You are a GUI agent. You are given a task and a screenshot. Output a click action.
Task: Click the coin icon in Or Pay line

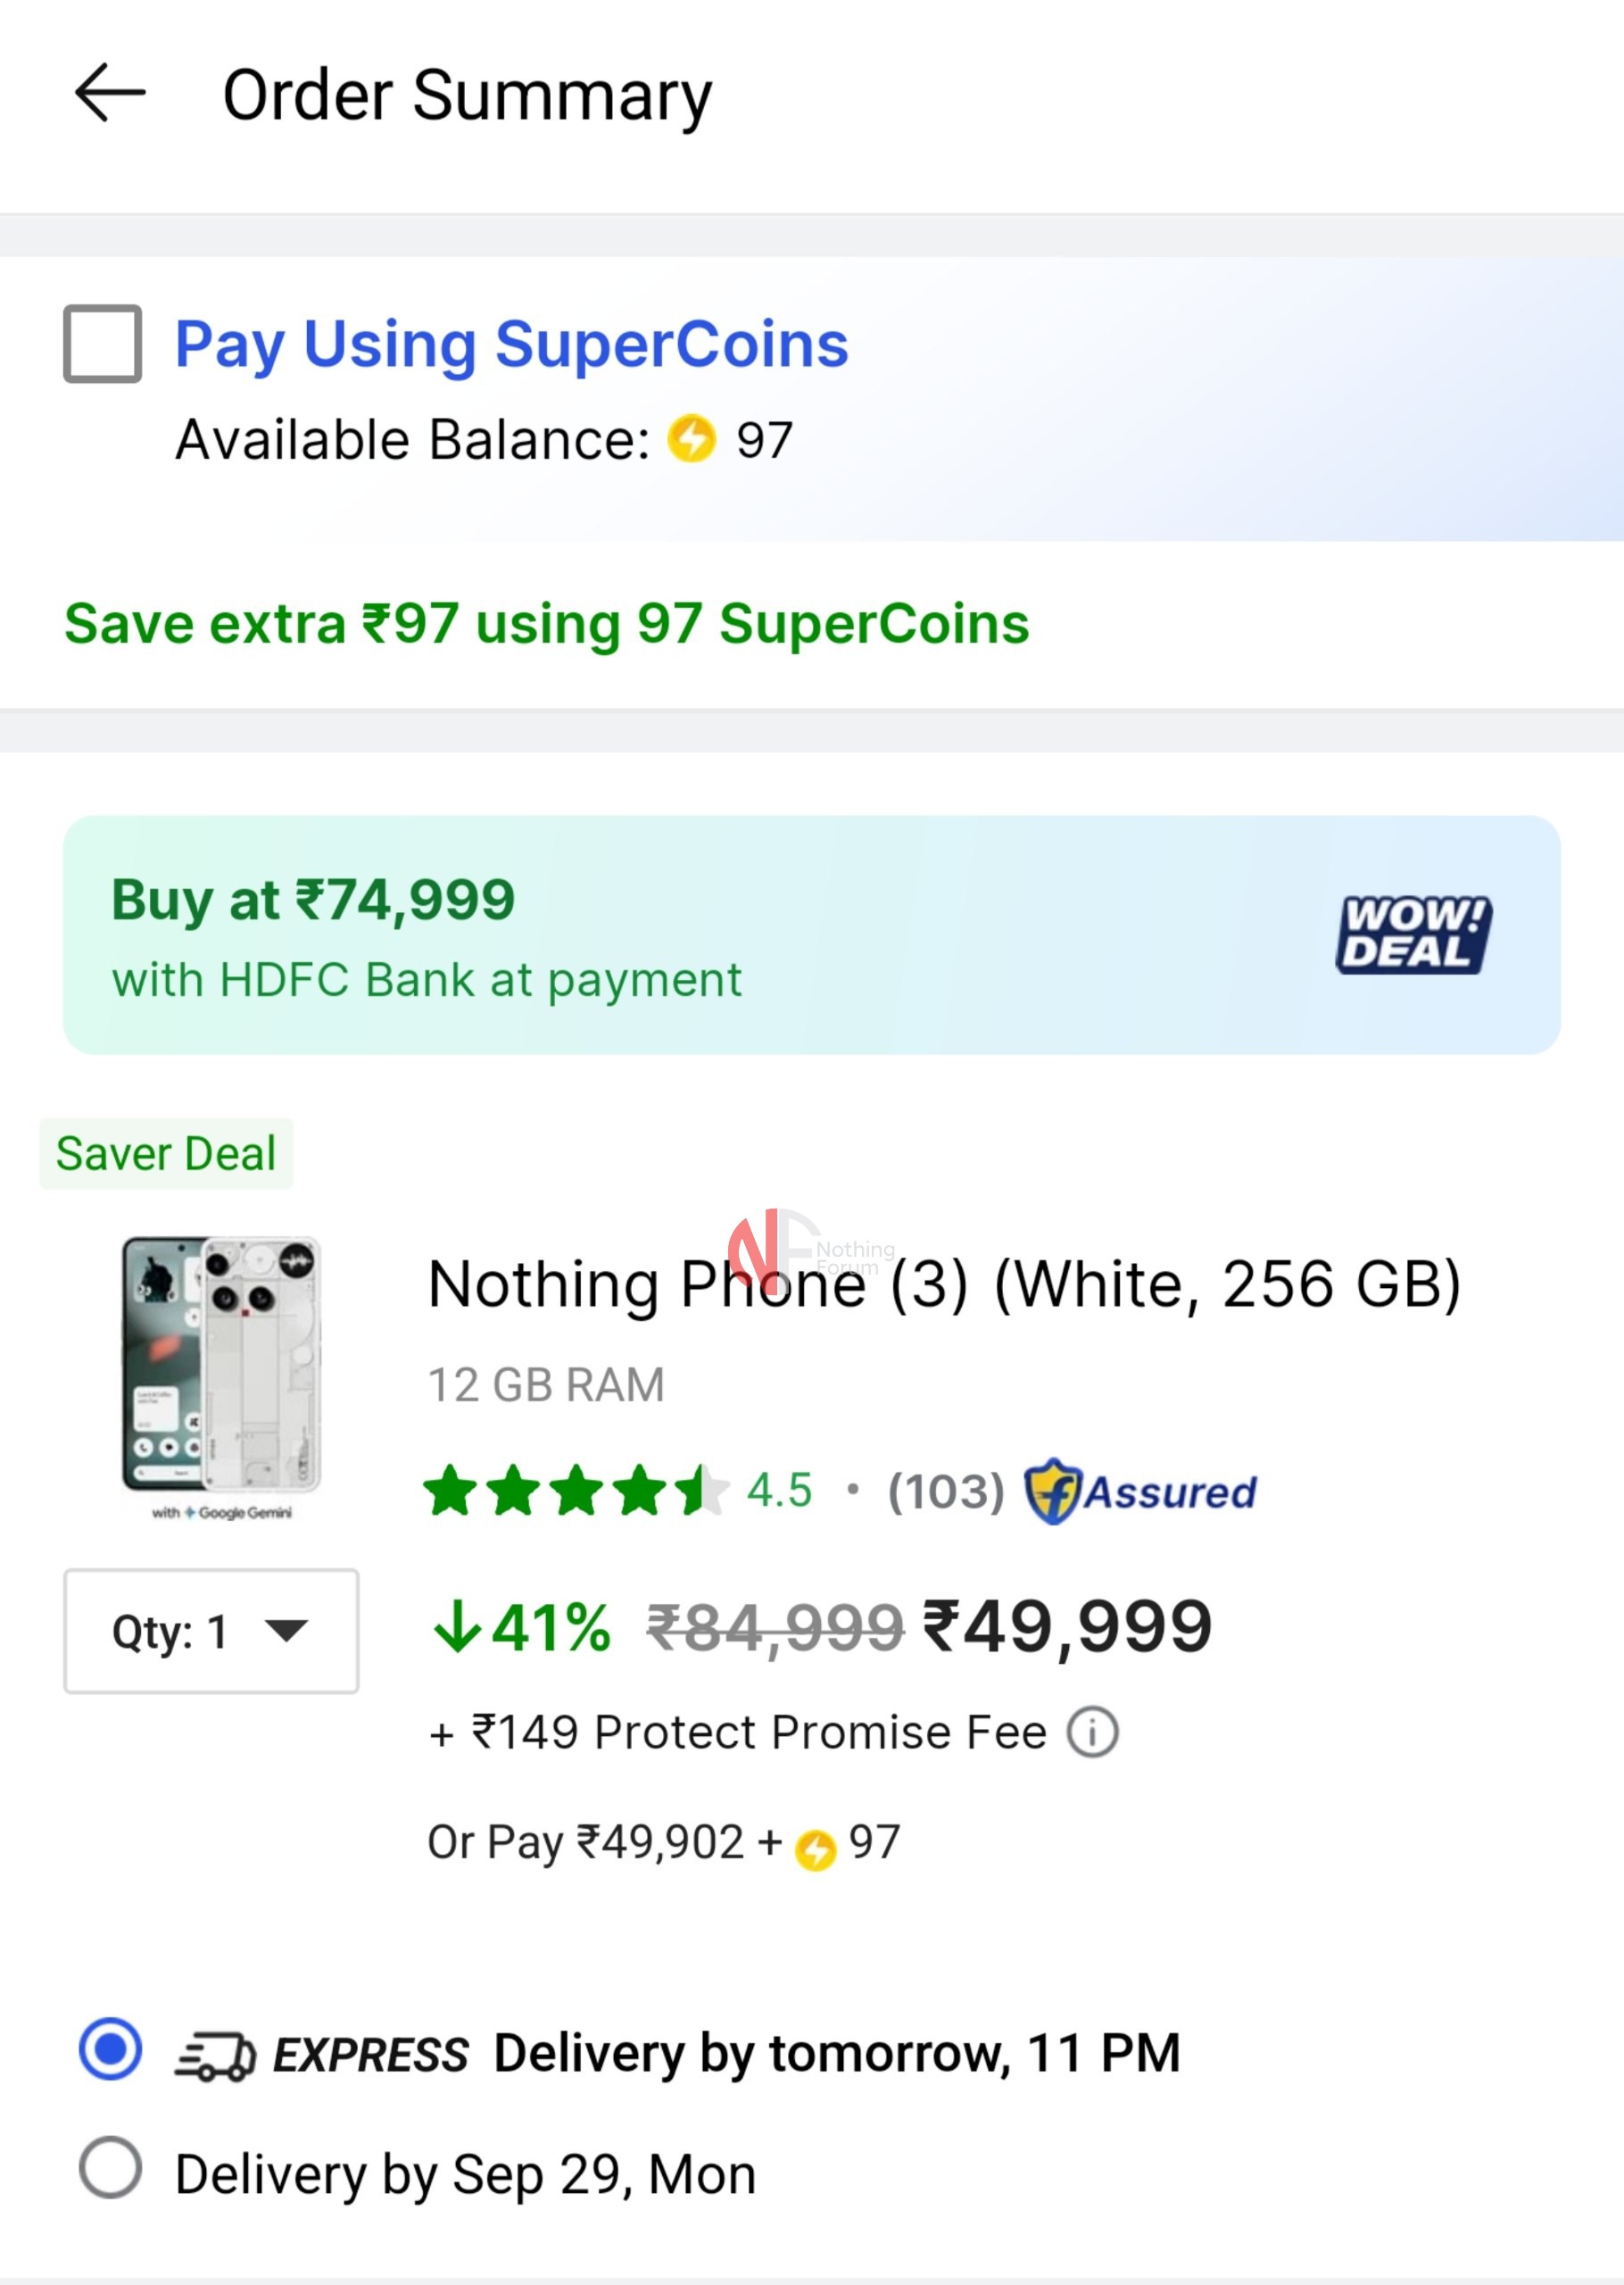pos(815,1849)
